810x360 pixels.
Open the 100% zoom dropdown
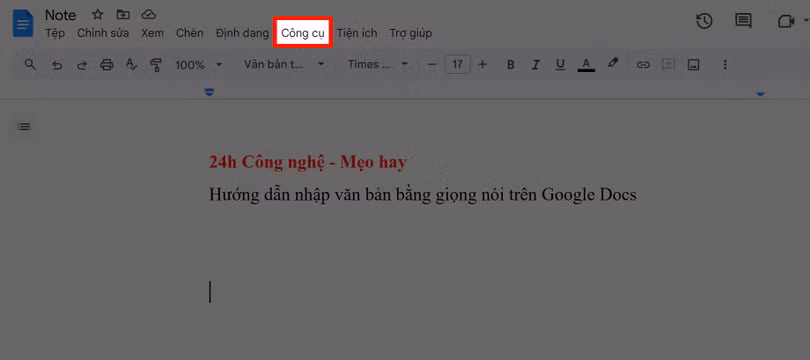[x=199, y=65]
